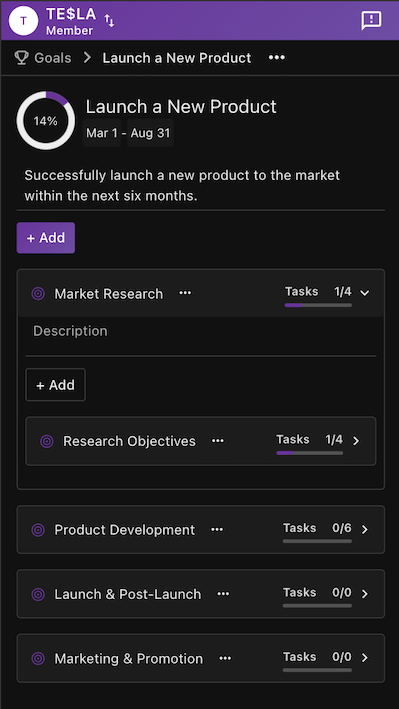Click the 14% progress ring
This screenshot has width=399, height=709.
(x=46, y=121)
